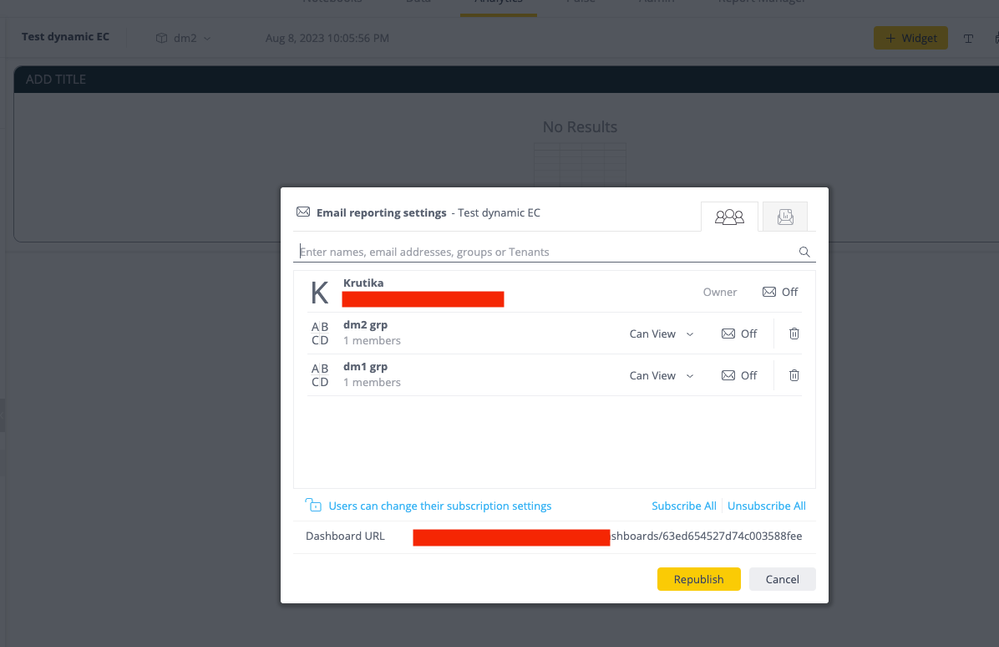999x647 pixels.
Task: Toggle email subscription for dm1 grp
Action: point(739,376)
